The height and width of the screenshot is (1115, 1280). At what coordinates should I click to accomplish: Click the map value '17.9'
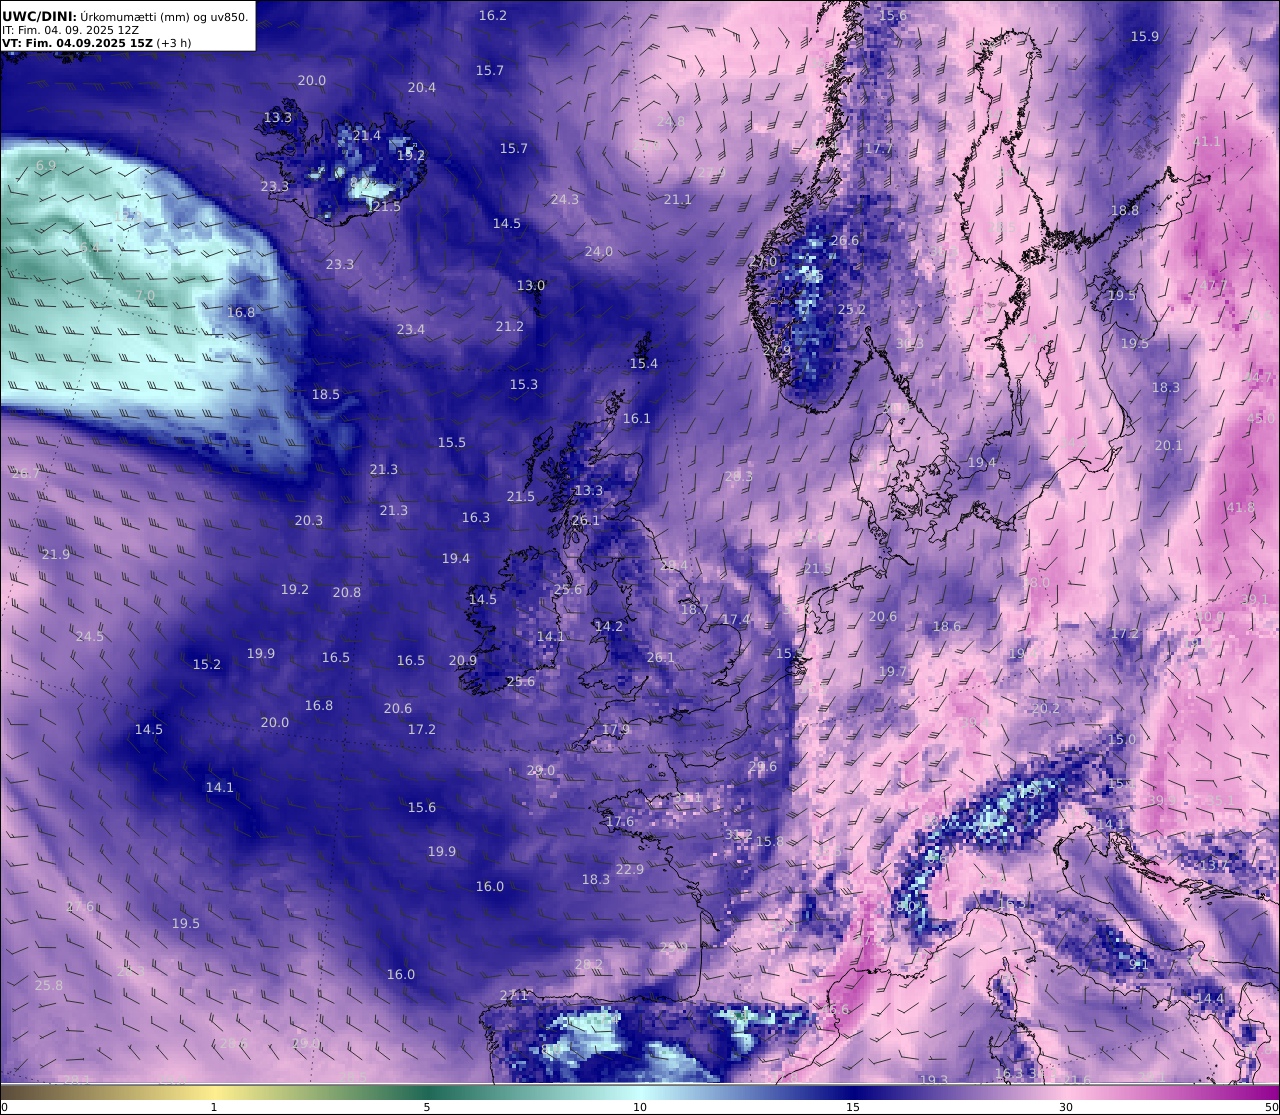point(616,729)
